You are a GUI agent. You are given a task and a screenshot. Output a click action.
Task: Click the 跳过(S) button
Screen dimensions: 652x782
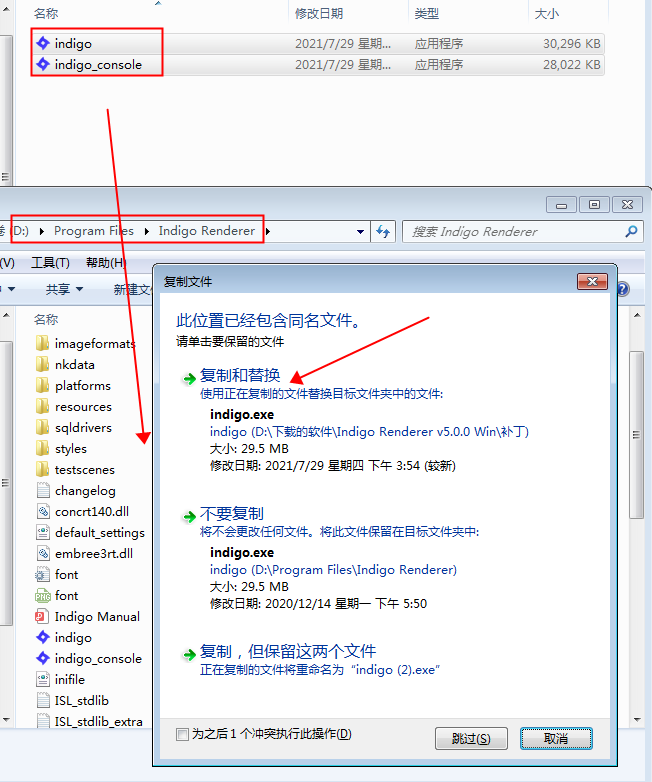tap(471, 739)
